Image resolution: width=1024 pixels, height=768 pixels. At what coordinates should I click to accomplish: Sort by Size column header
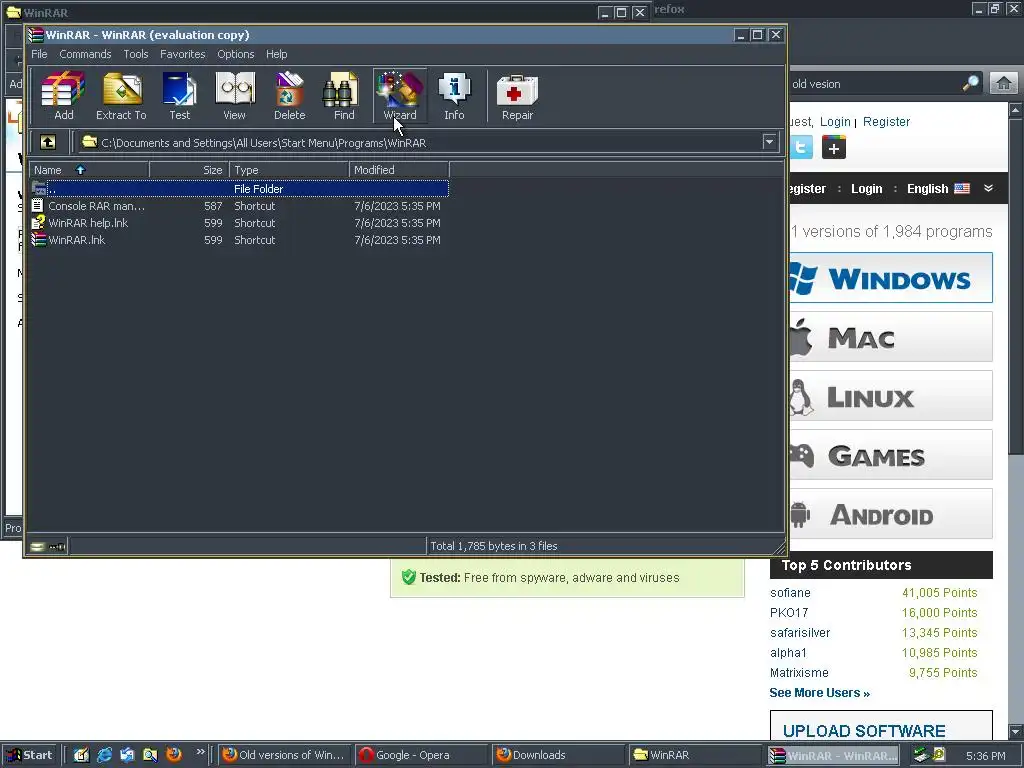pos(189,170)
